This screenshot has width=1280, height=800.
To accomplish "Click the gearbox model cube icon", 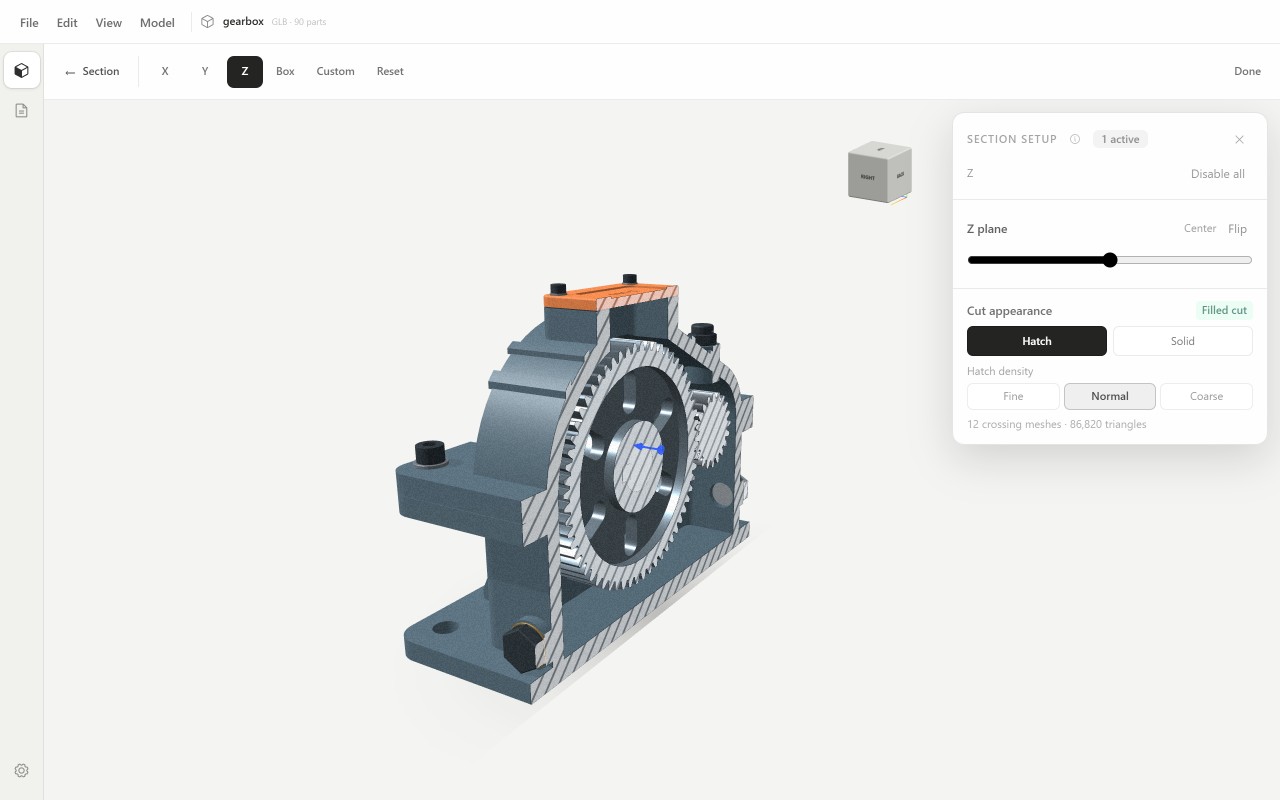I will point(207,22).
